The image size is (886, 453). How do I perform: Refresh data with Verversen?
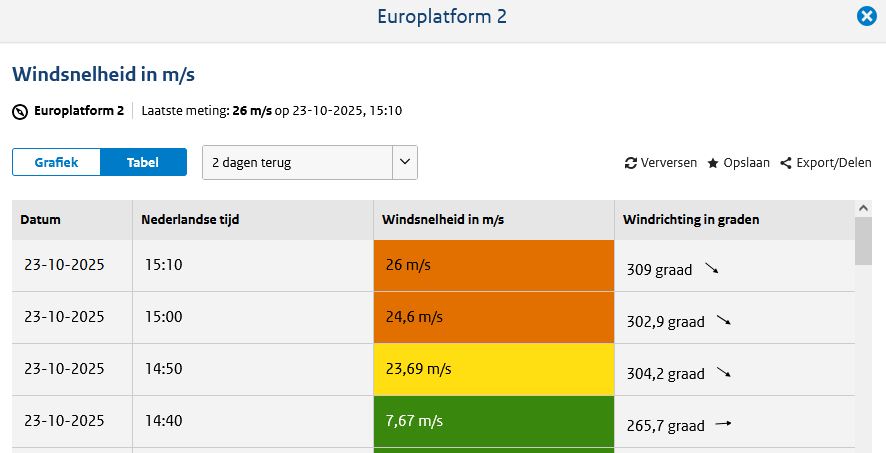661,163
